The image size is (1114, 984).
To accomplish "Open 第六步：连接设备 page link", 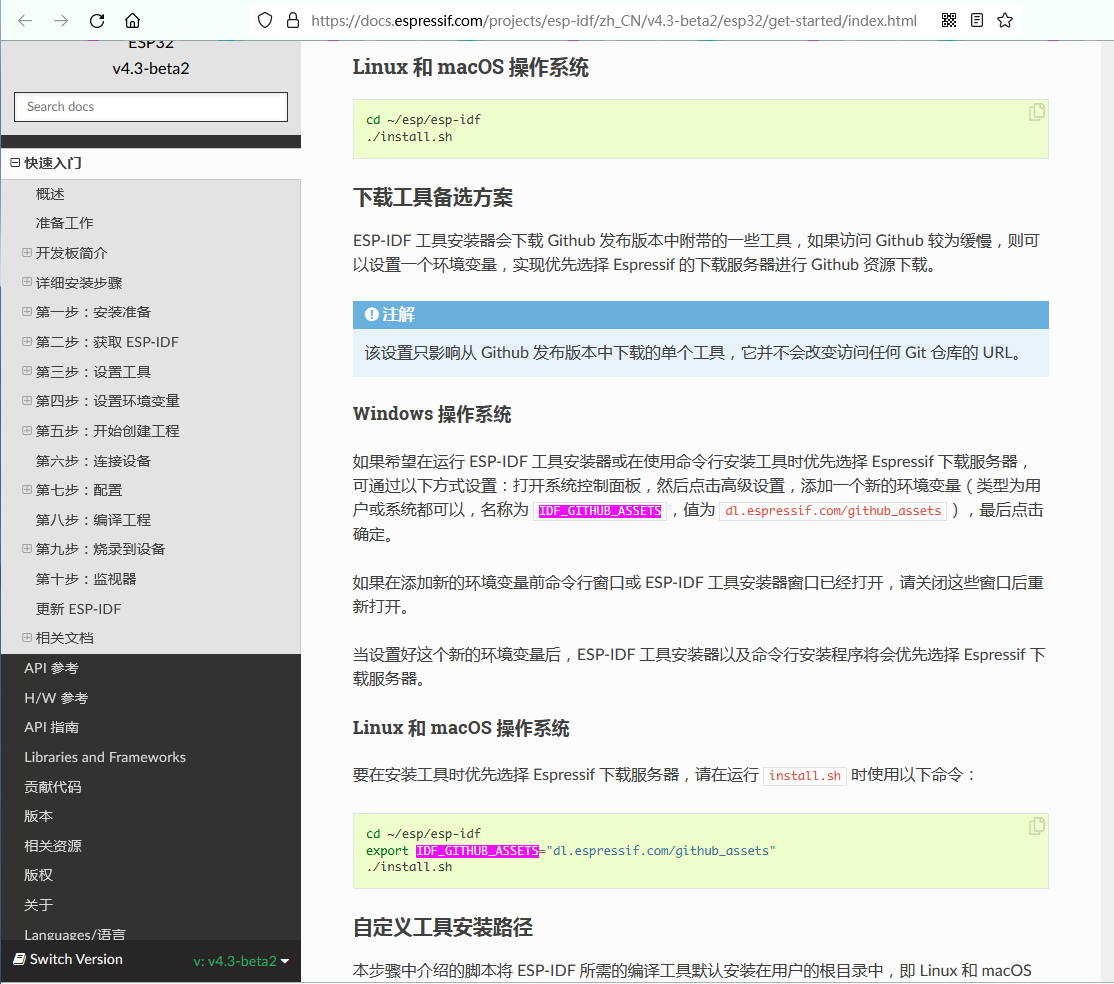I will (93, 461).
